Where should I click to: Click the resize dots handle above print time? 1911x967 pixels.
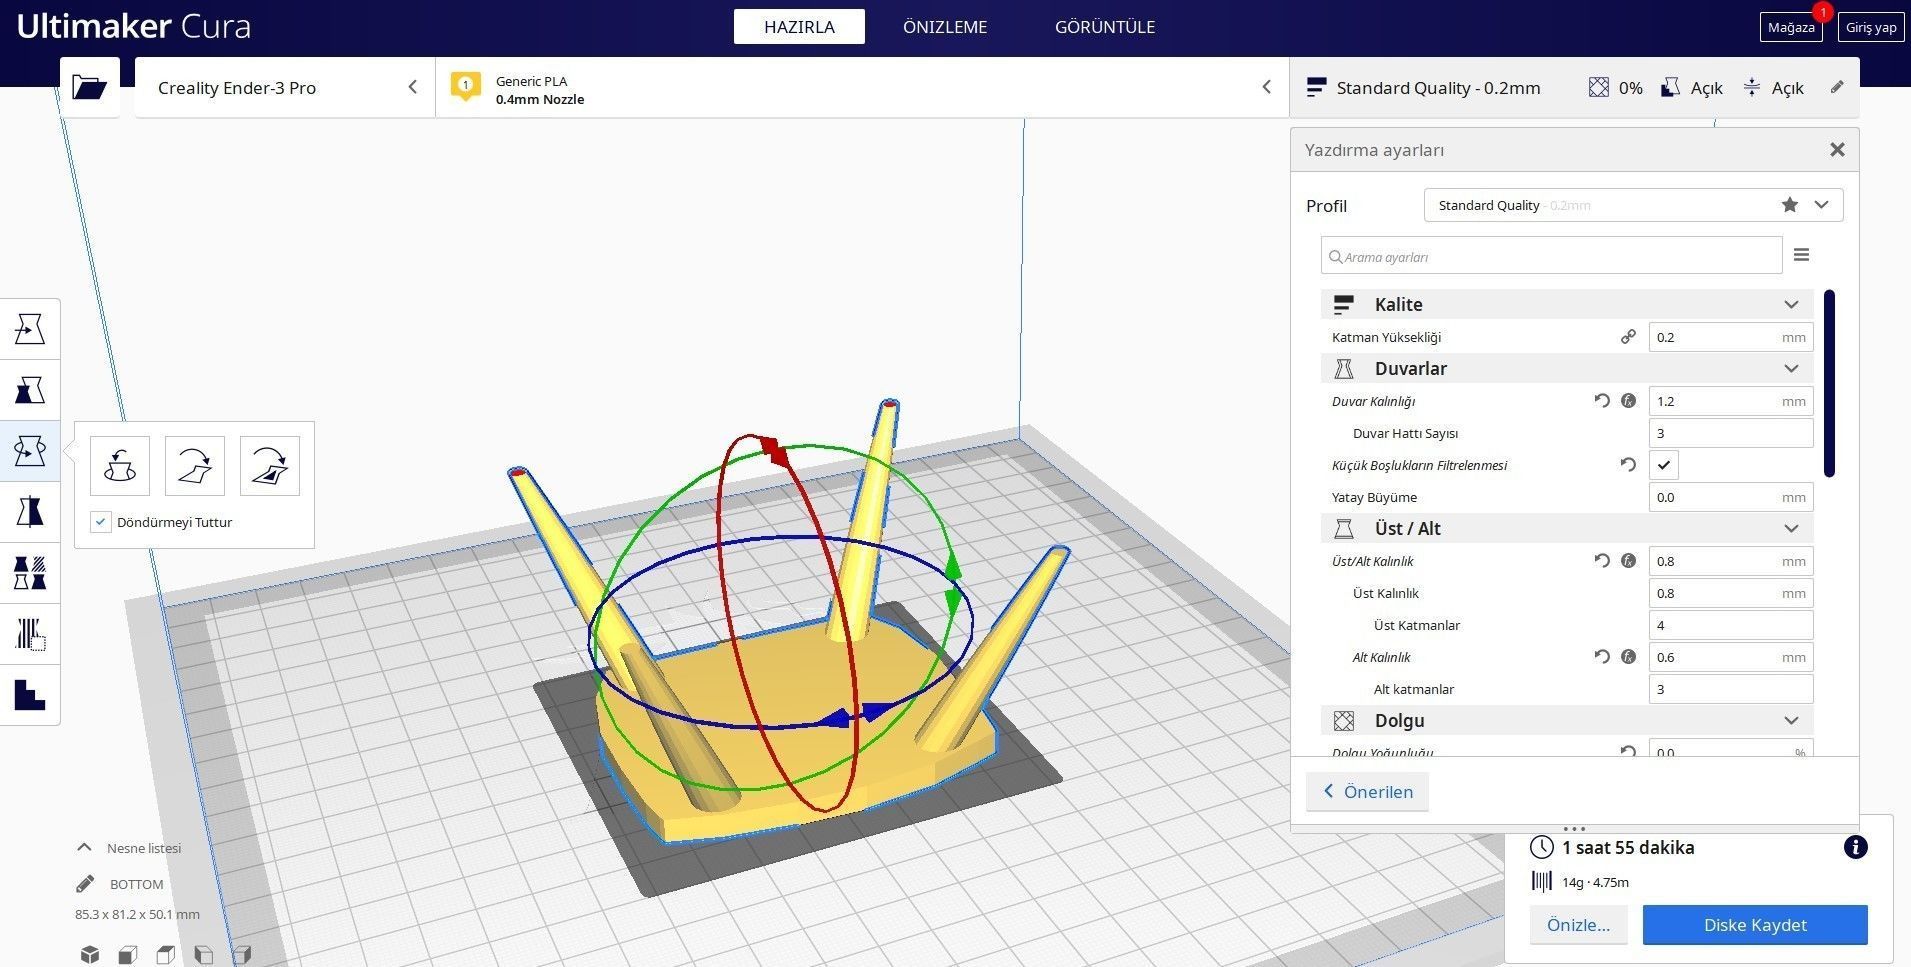tap(1574, 829)
